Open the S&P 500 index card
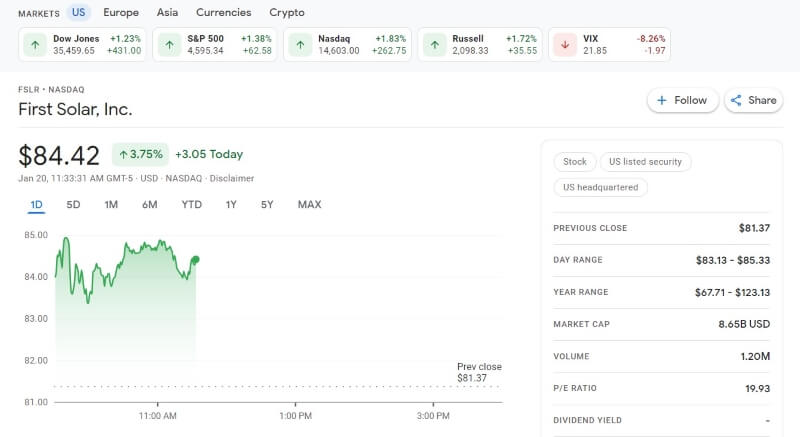Screen dimensions: 800x437 215,45
